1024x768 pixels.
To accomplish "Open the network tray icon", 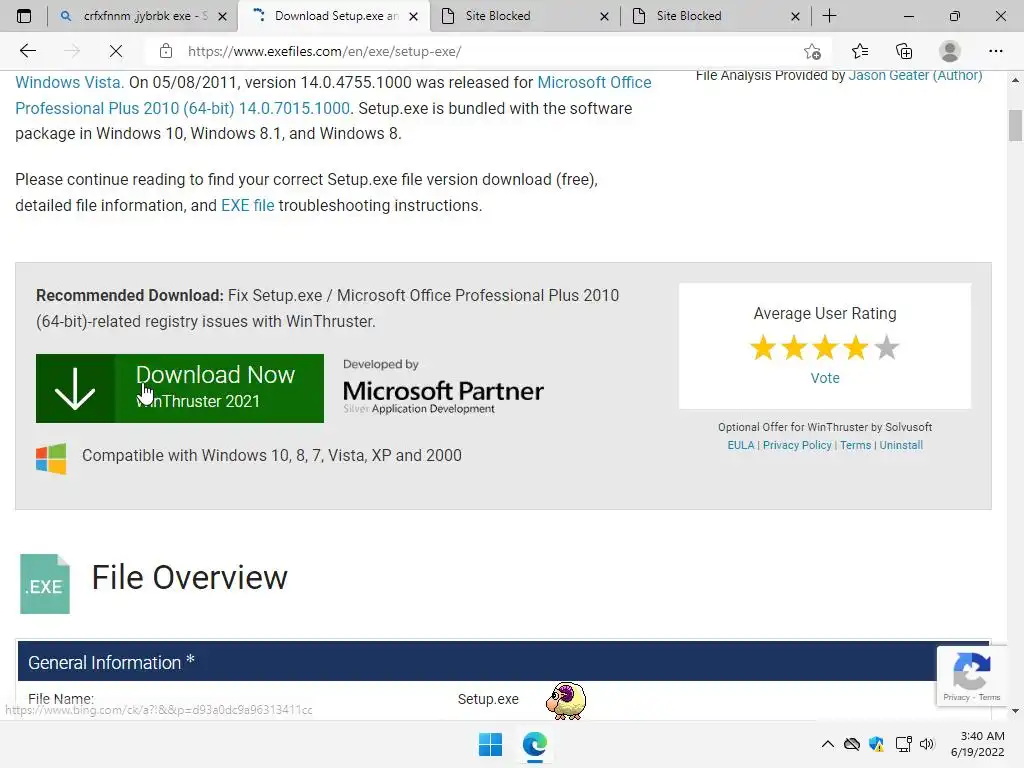I will [903, 744].
